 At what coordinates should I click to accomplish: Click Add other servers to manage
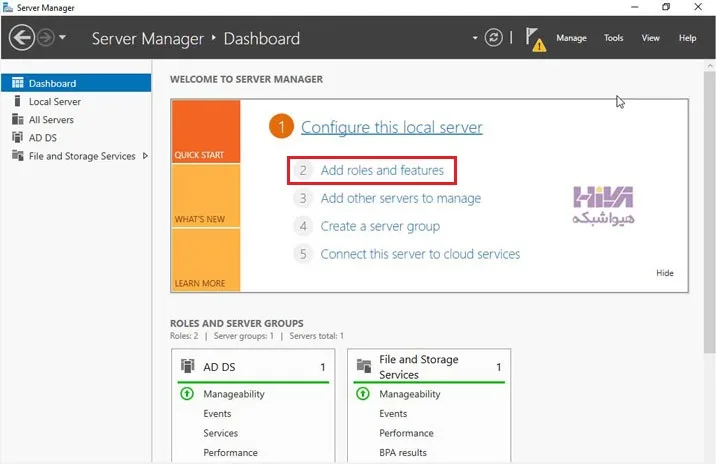(x=400, y=198)
